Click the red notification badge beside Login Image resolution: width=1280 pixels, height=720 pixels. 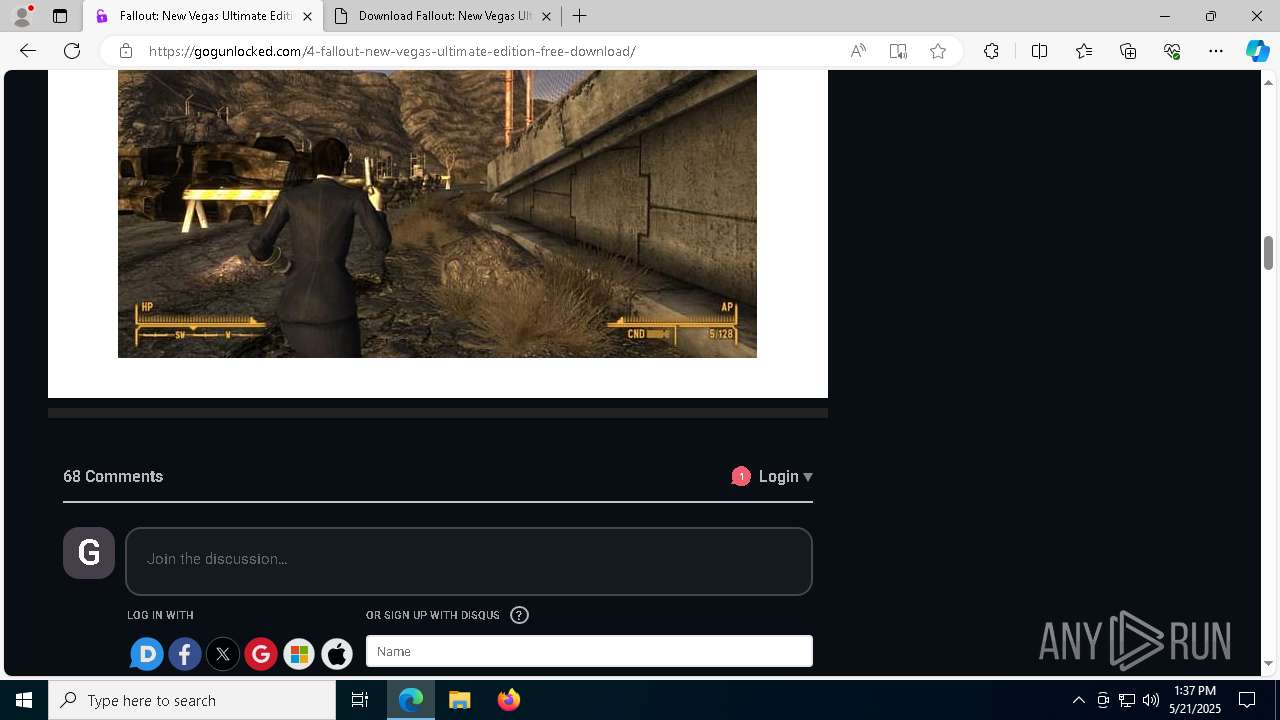point(741,476)
